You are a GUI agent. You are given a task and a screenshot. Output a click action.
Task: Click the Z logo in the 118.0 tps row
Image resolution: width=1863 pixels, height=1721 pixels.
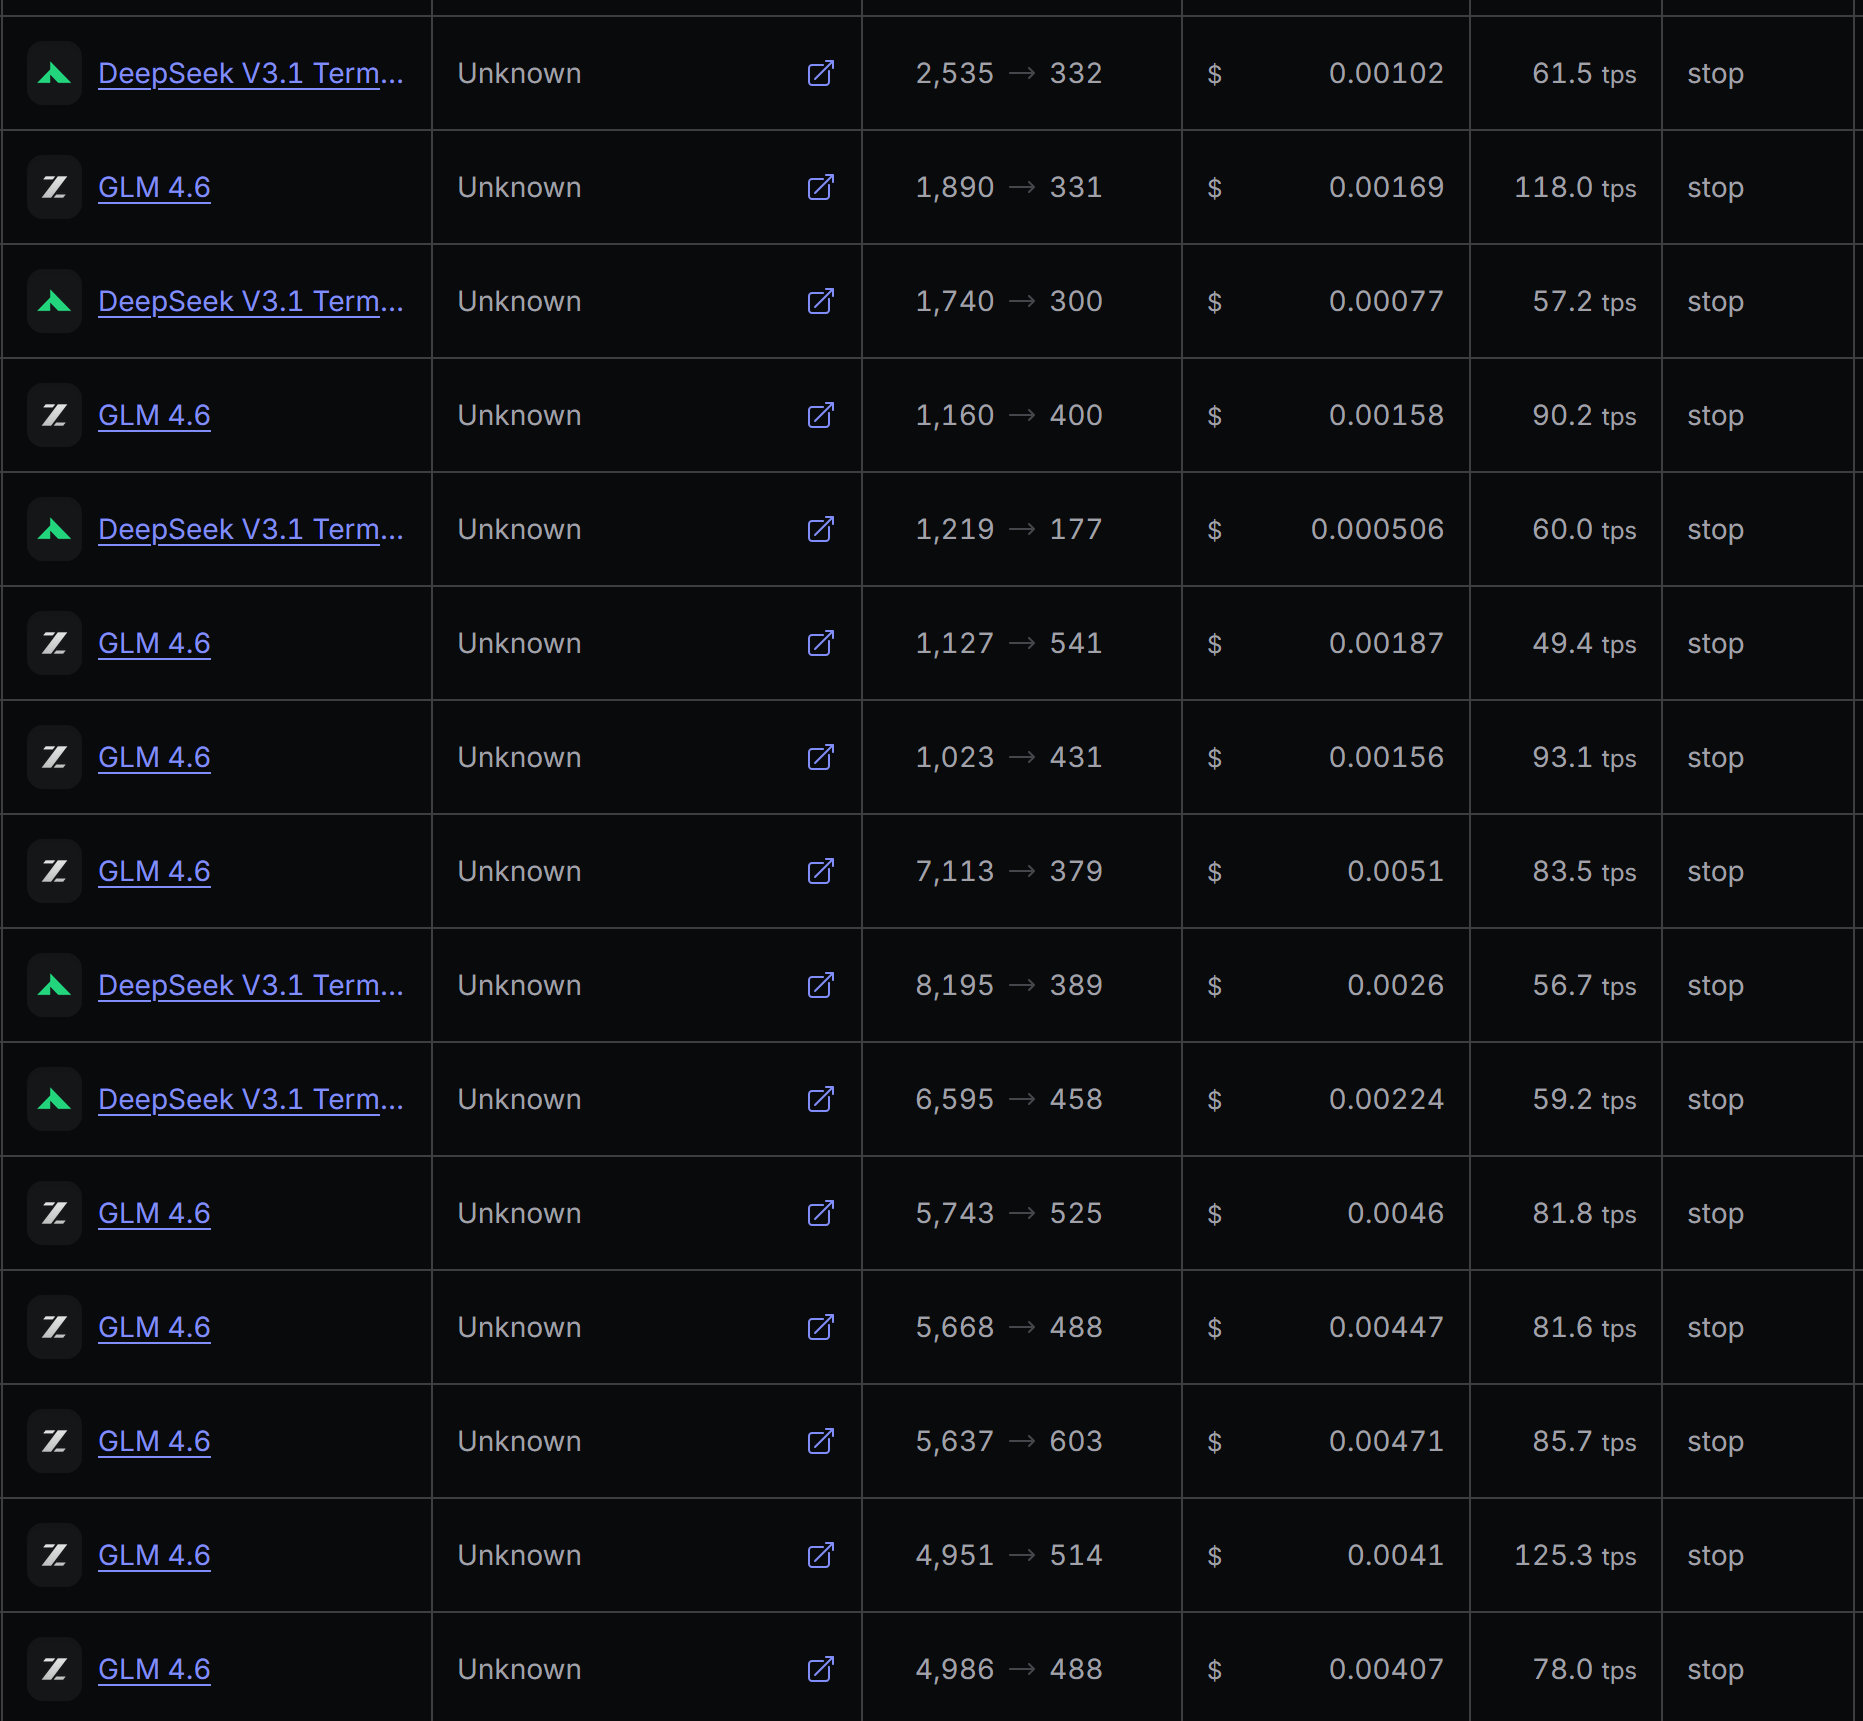54,188
